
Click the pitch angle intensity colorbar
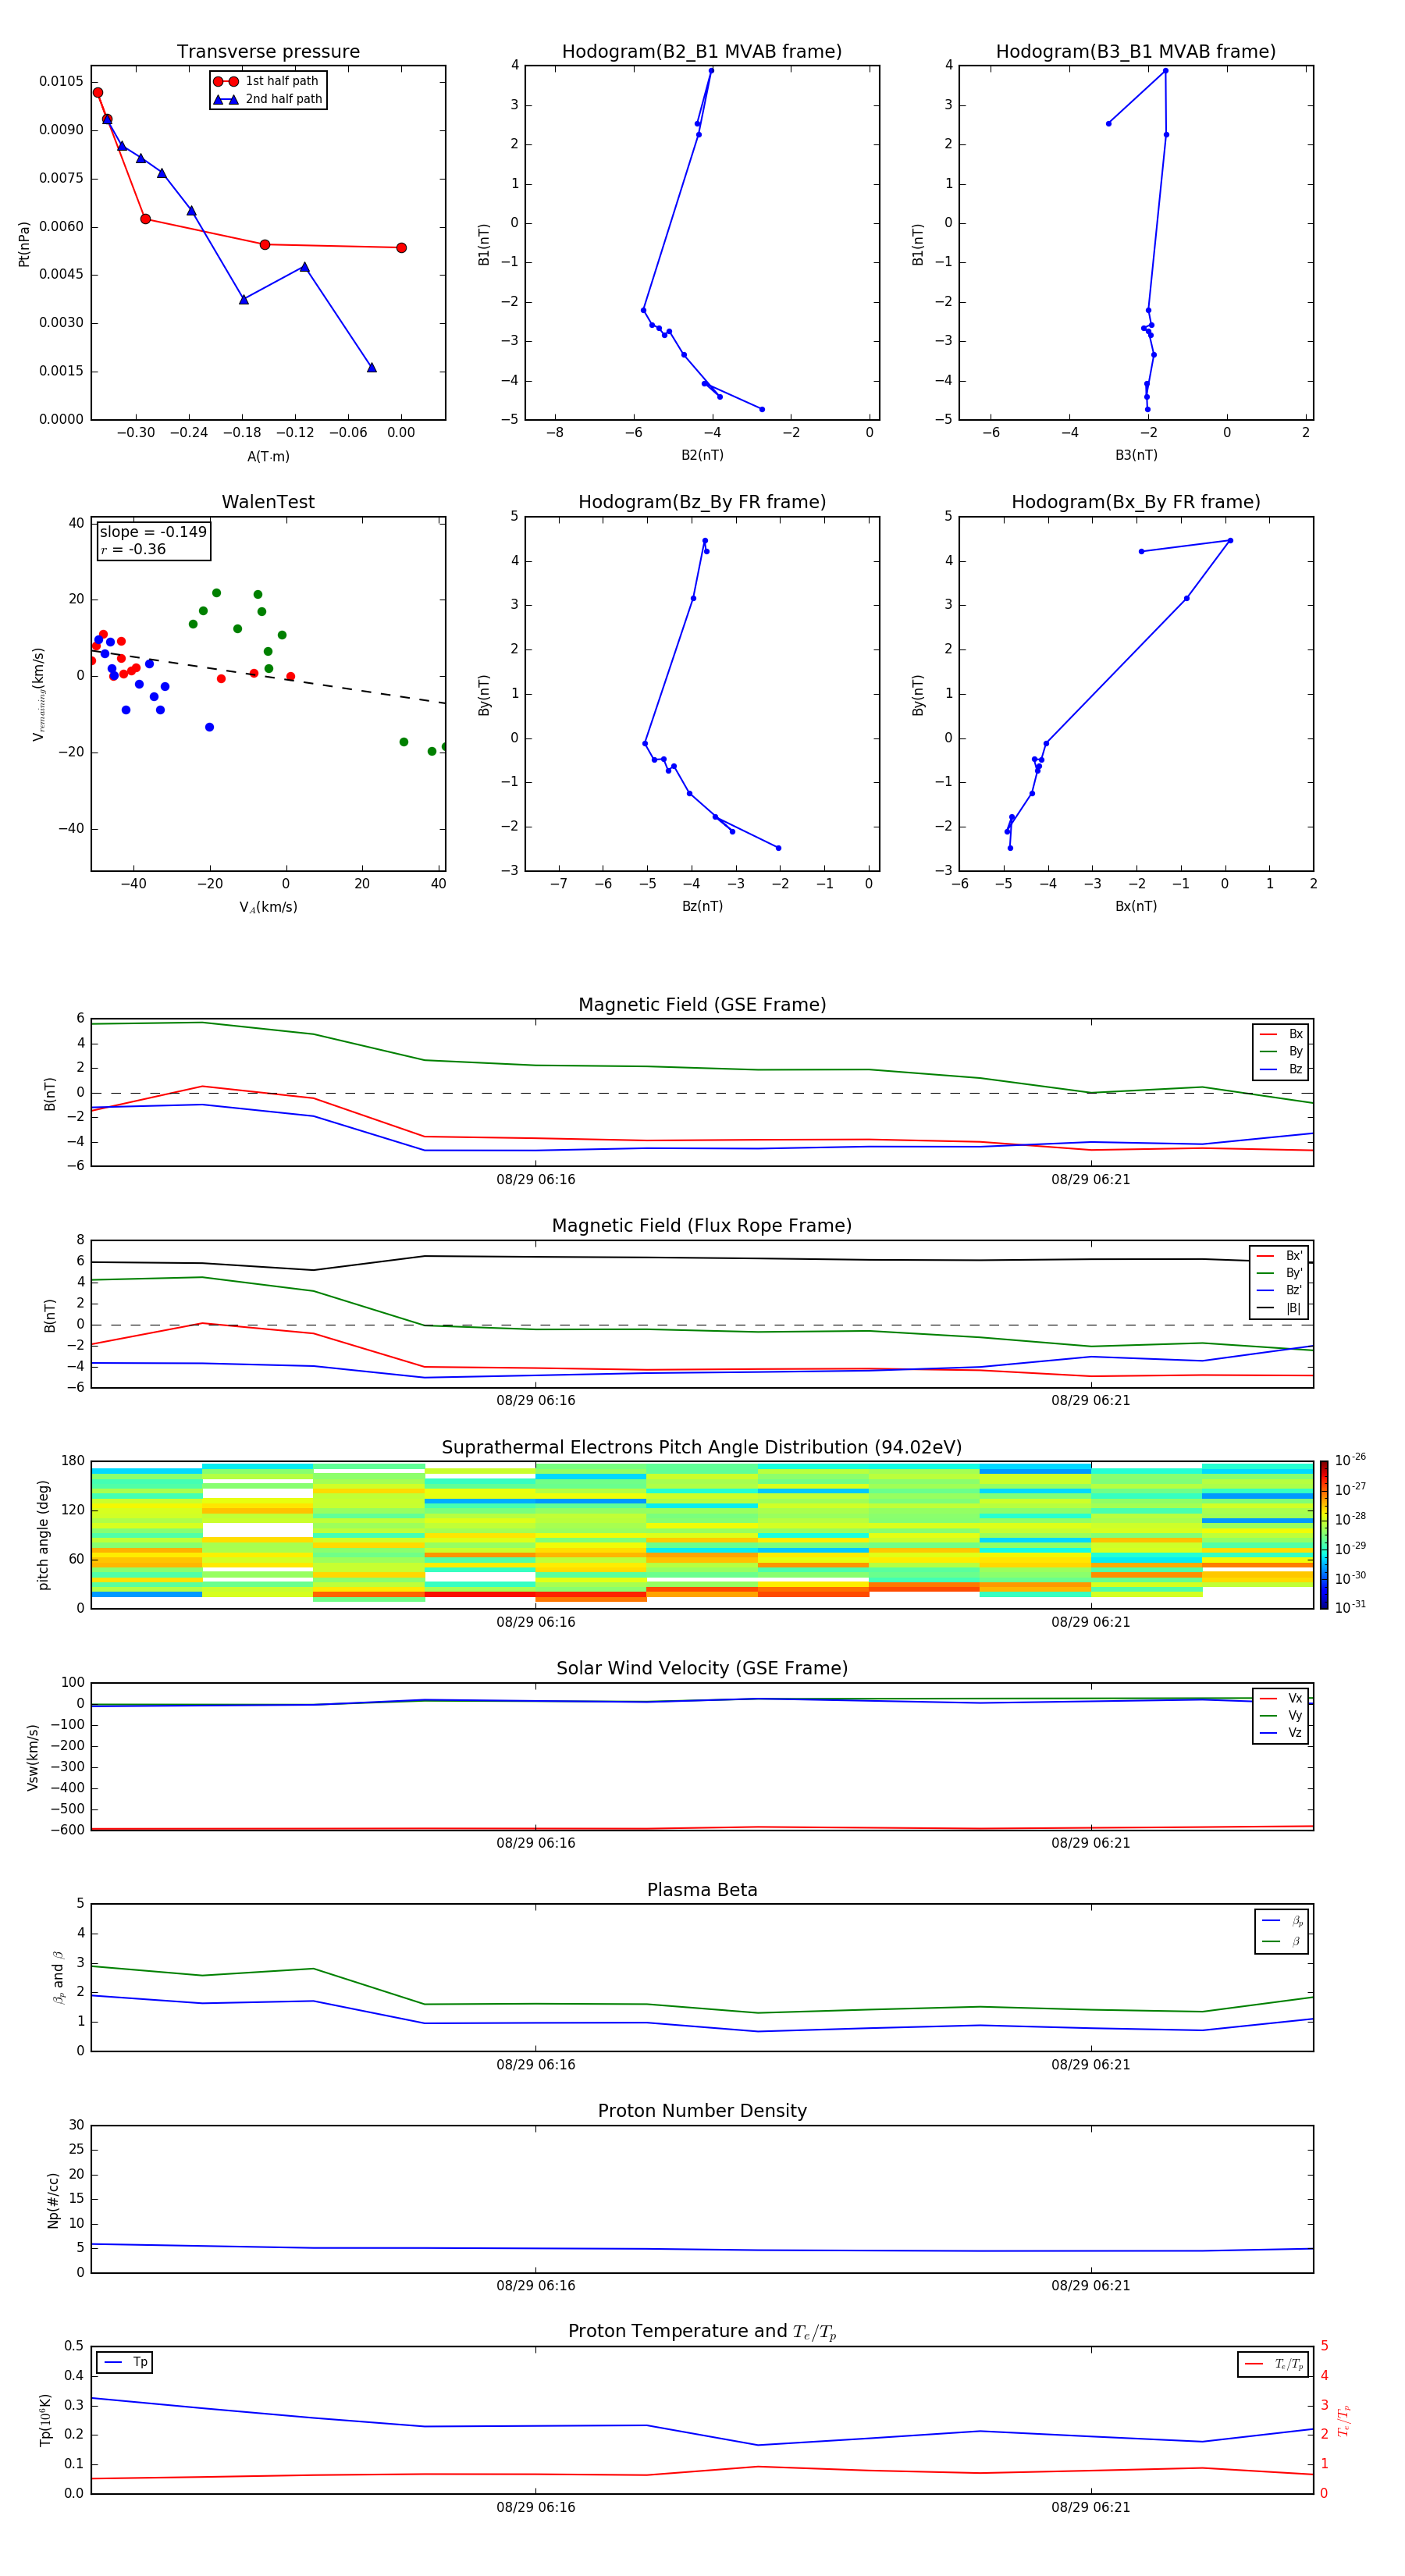click(1324, 1535)
